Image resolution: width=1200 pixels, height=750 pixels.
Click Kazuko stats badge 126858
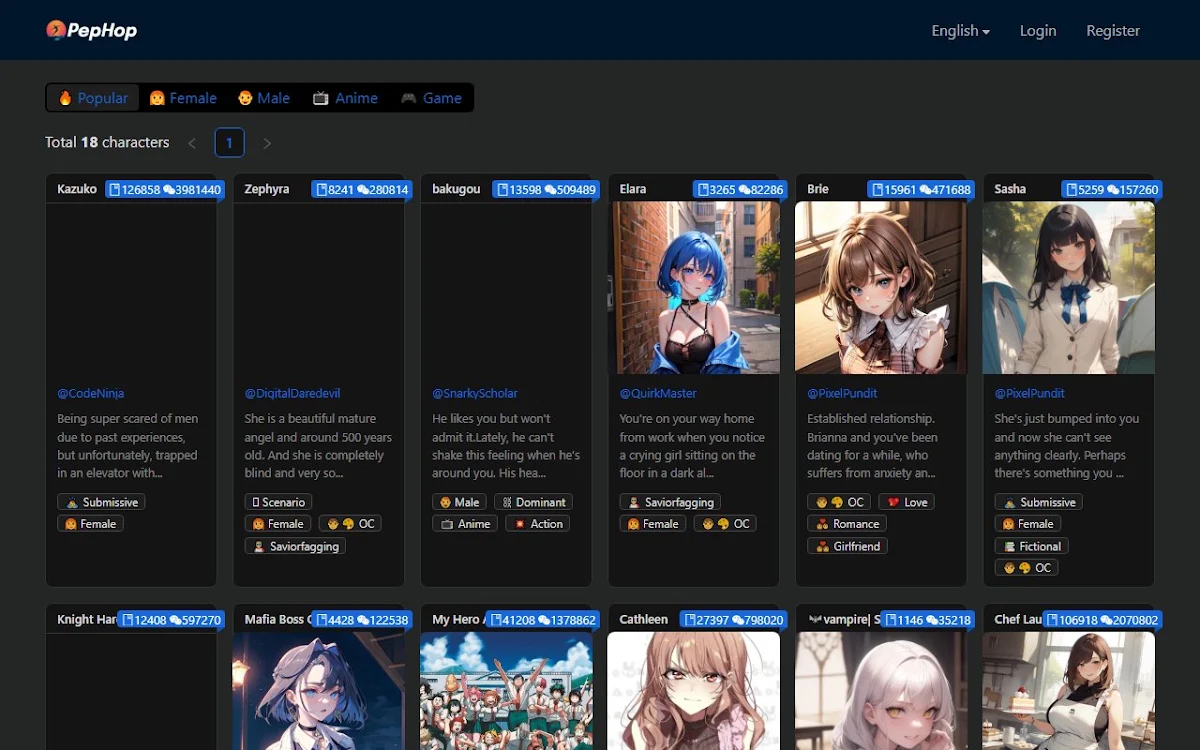tap(165, 190)
